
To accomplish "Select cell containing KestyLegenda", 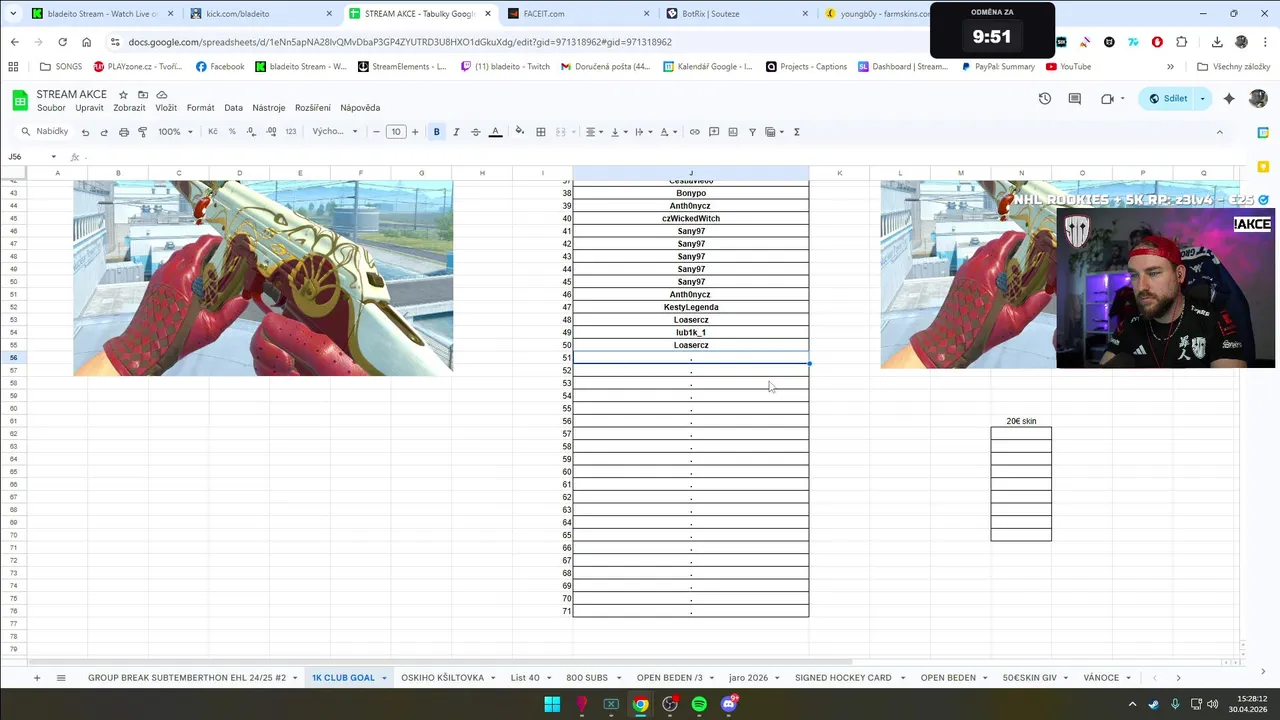I will [691, 307].
